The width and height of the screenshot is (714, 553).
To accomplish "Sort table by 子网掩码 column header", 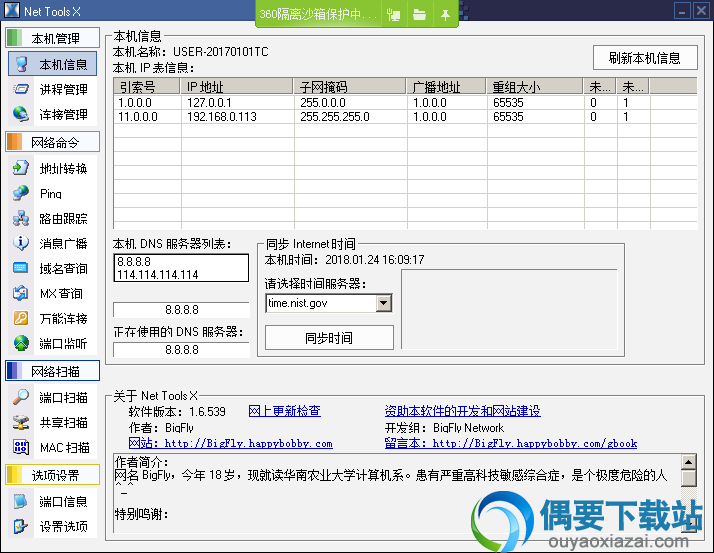I will point(350,86).
